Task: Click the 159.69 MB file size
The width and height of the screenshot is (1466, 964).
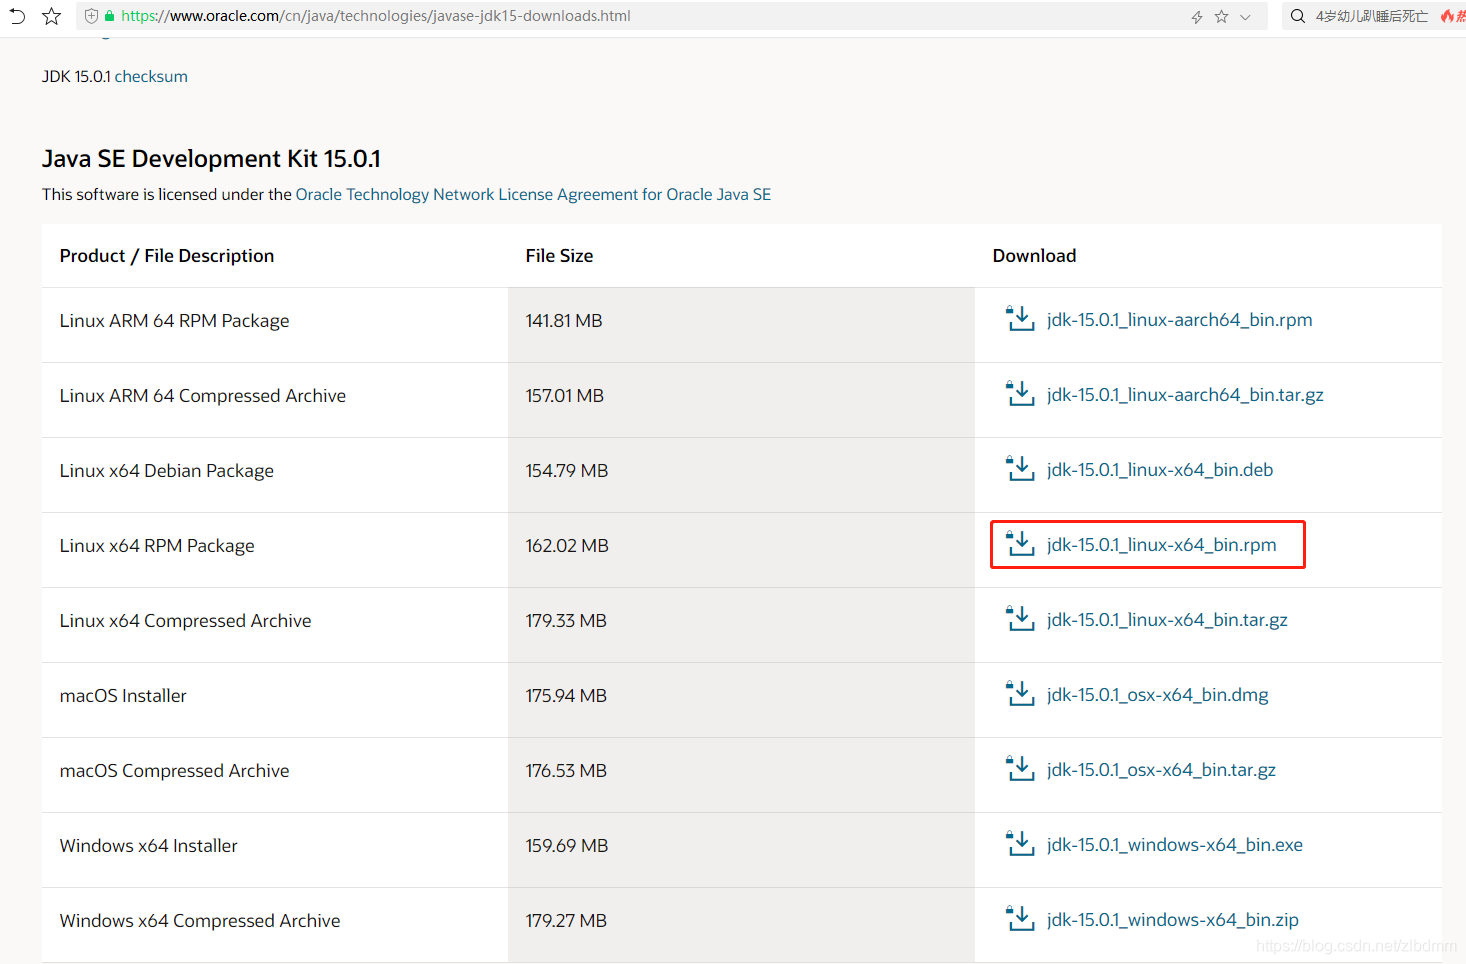Action: [567, 846]
